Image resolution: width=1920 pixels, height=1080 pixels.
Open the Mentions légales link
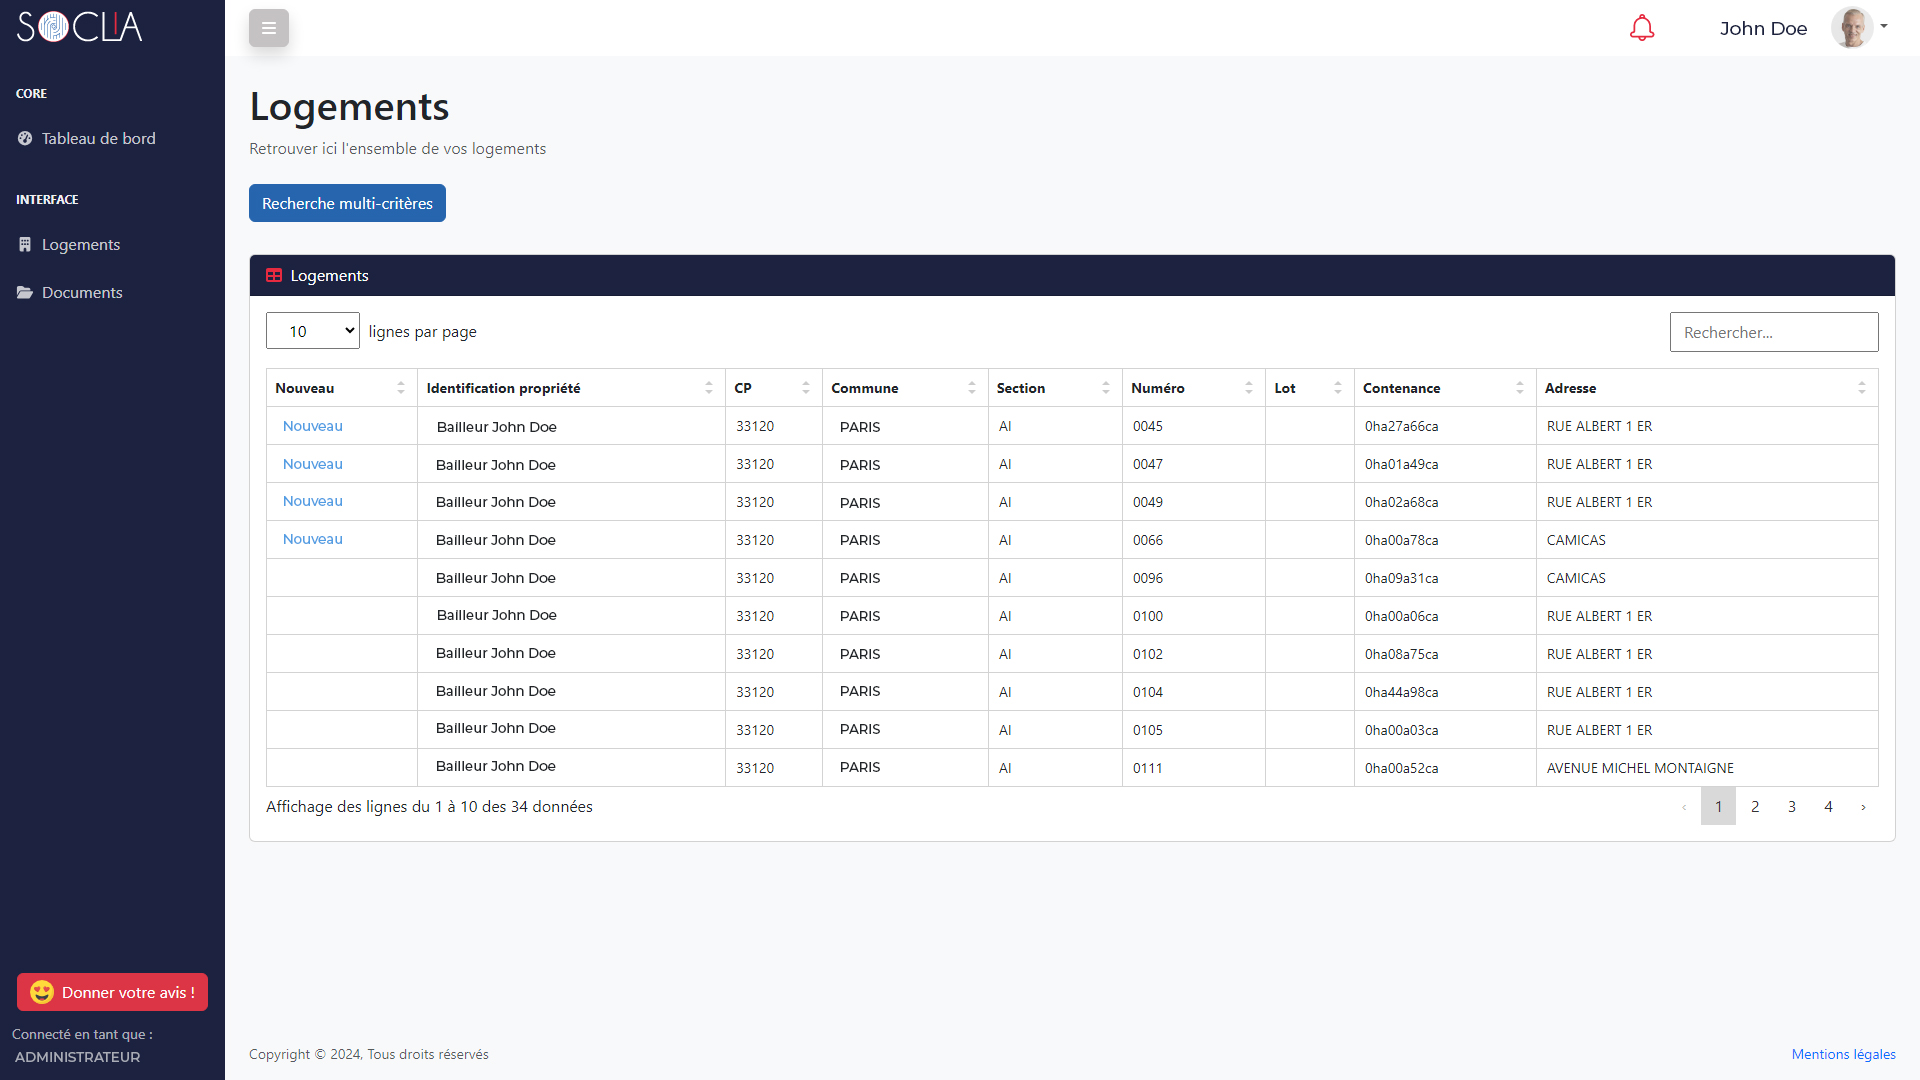tap(1843, 1054)
